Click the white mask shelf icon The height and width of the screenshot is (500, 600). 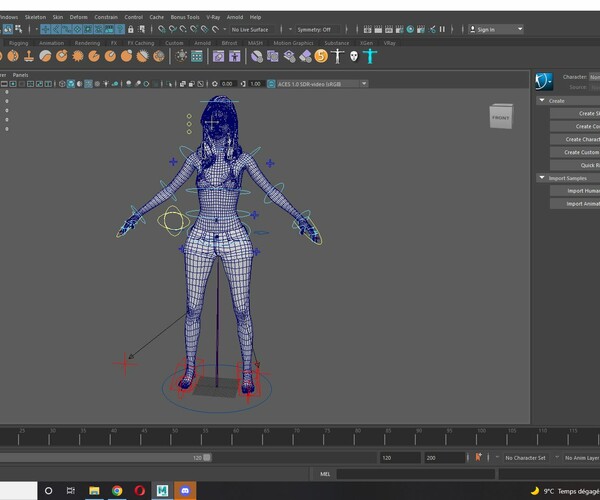354,56
